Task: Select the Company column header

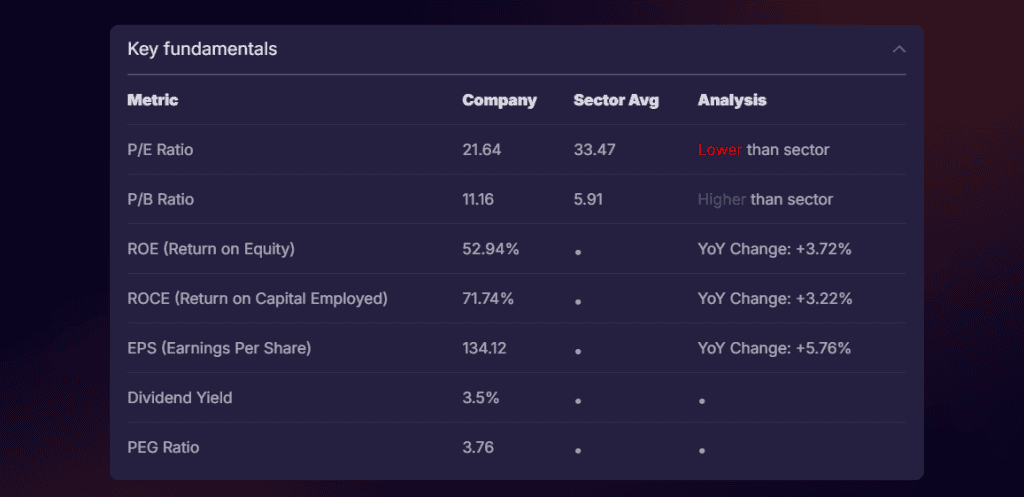Action: tap(499, 100)
